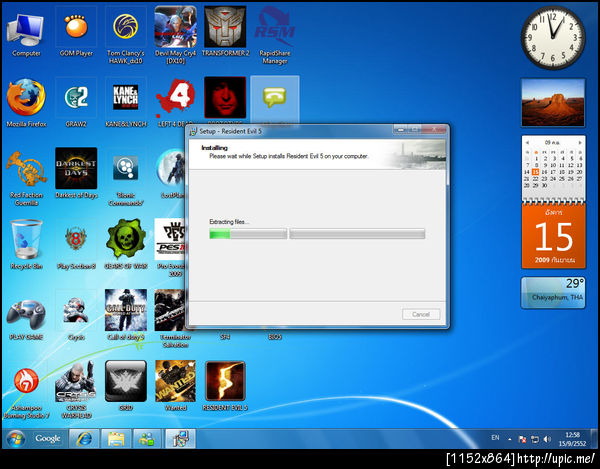Screen dimensions: 600x469
Task: Click the Extracting files progress bar
Action: 248,234
